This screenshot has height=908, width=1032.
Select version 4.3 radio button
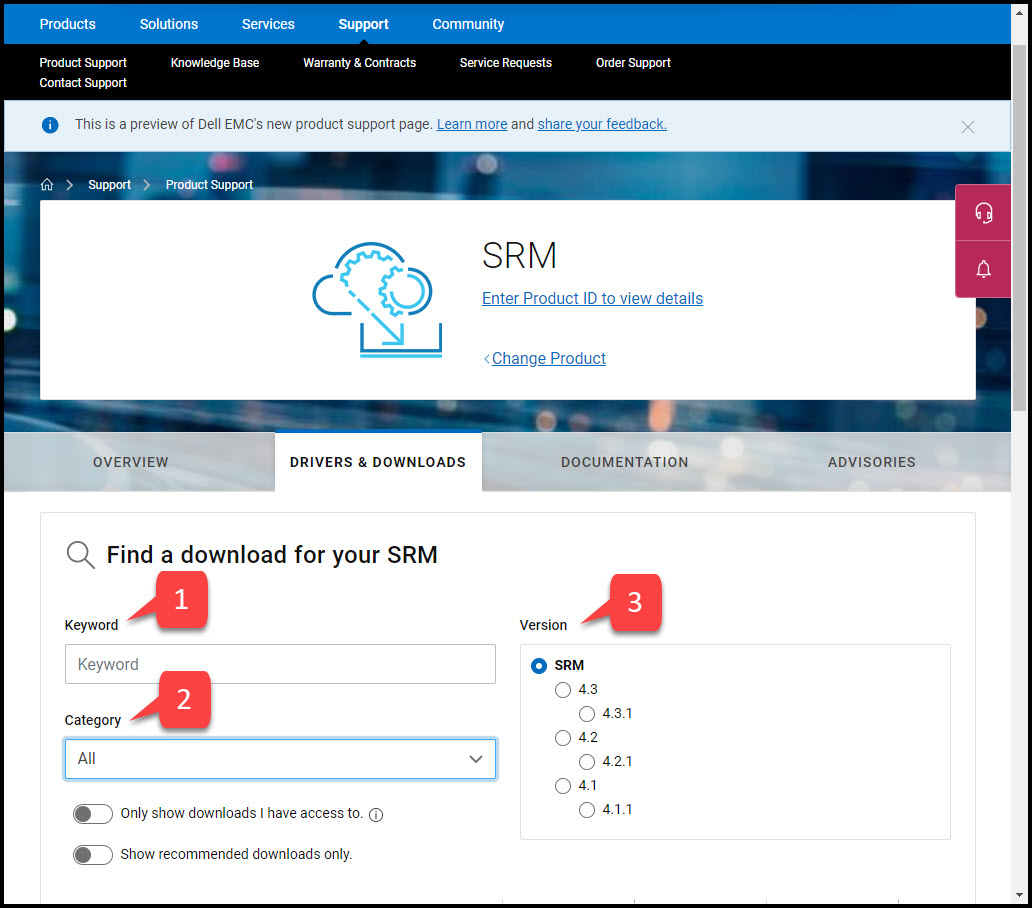pyautogui.click(x=563, y=690)
